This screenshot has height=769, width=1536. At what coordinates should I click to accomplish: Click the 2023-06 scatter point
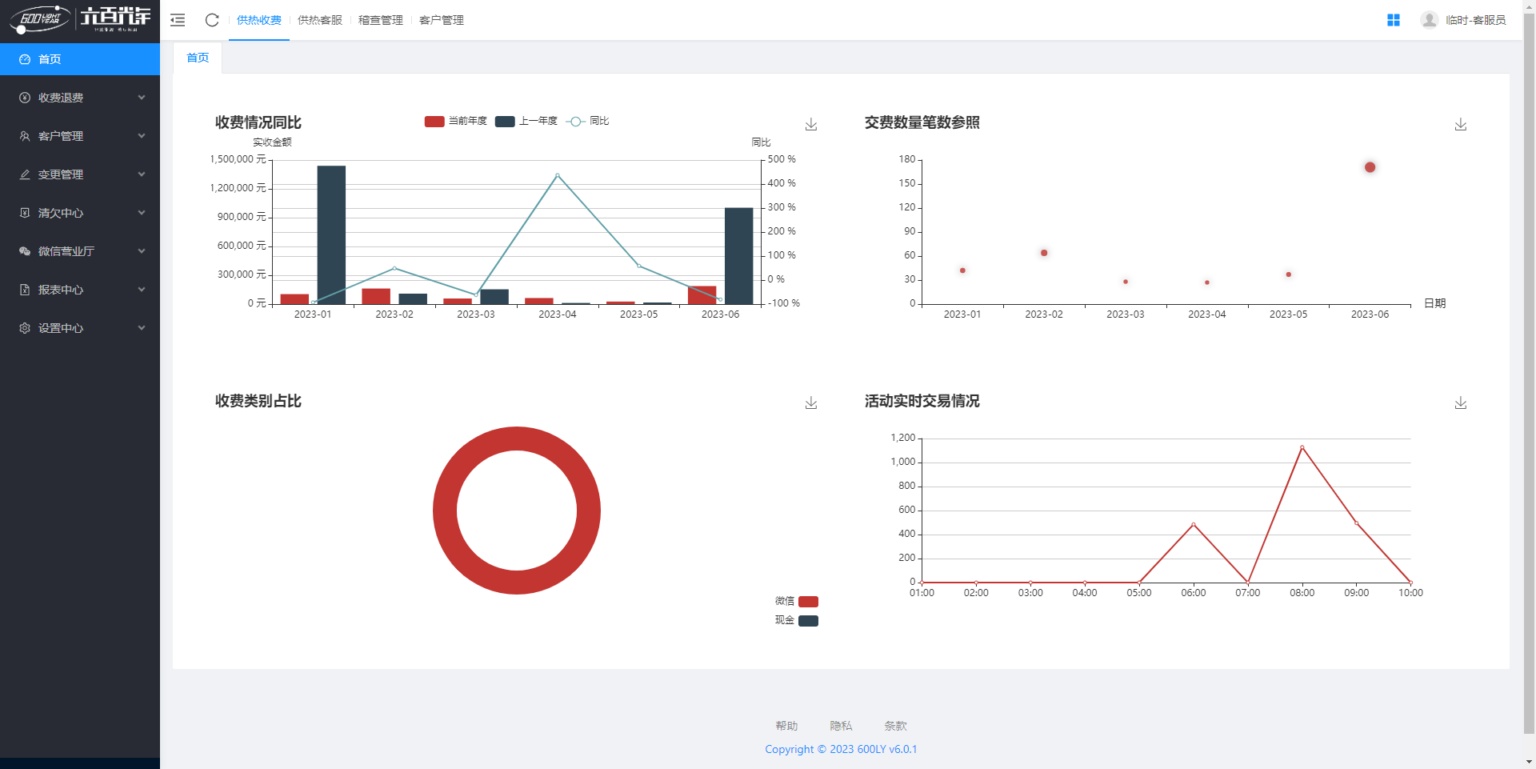(x=1370, y=167)
